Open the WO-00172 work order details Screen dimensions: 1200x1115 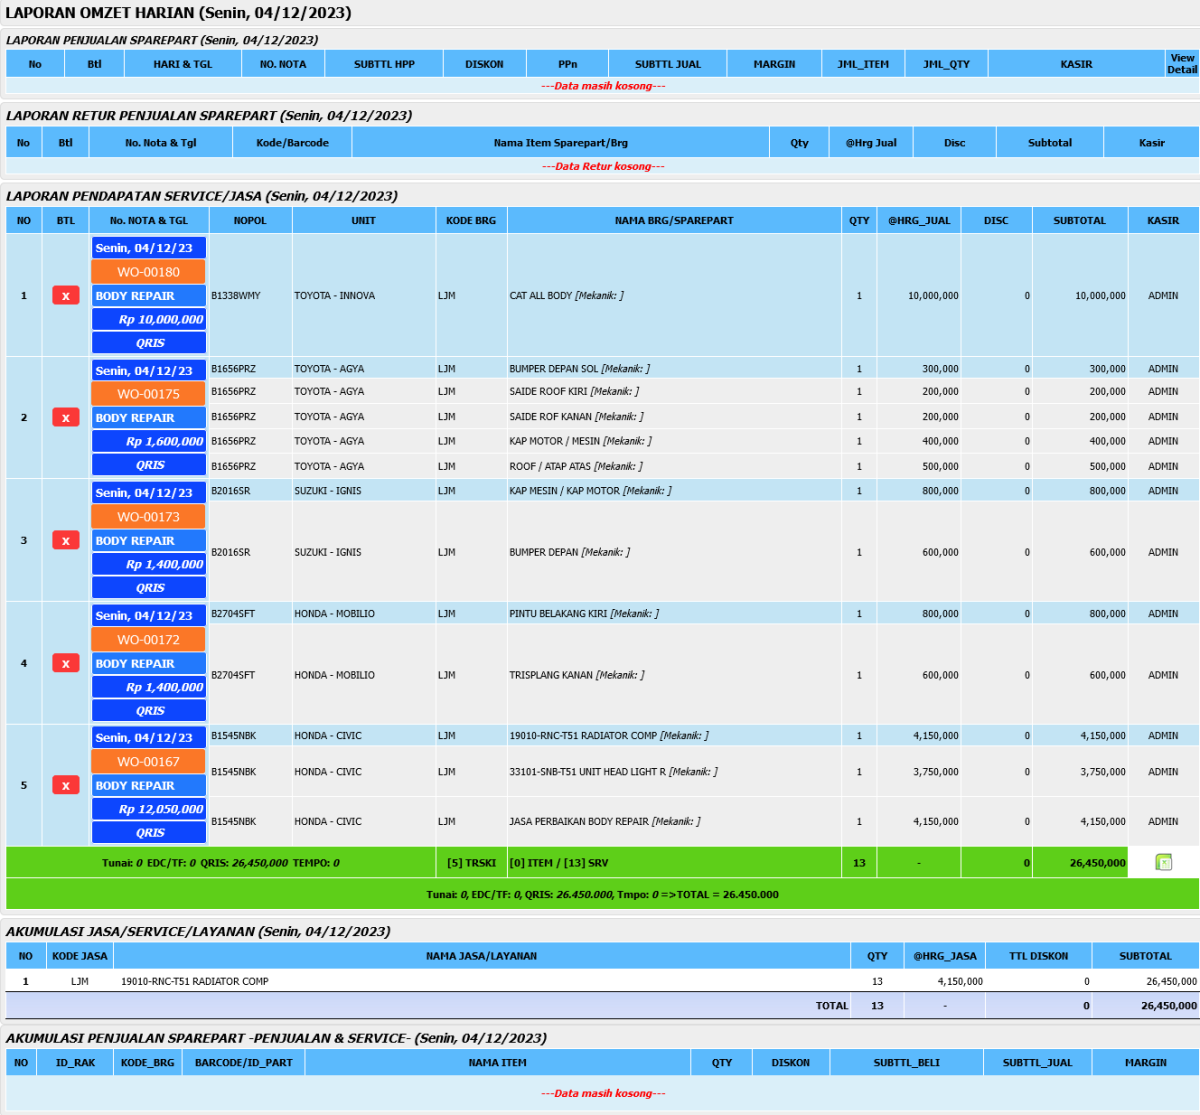(x=148, y=640)
